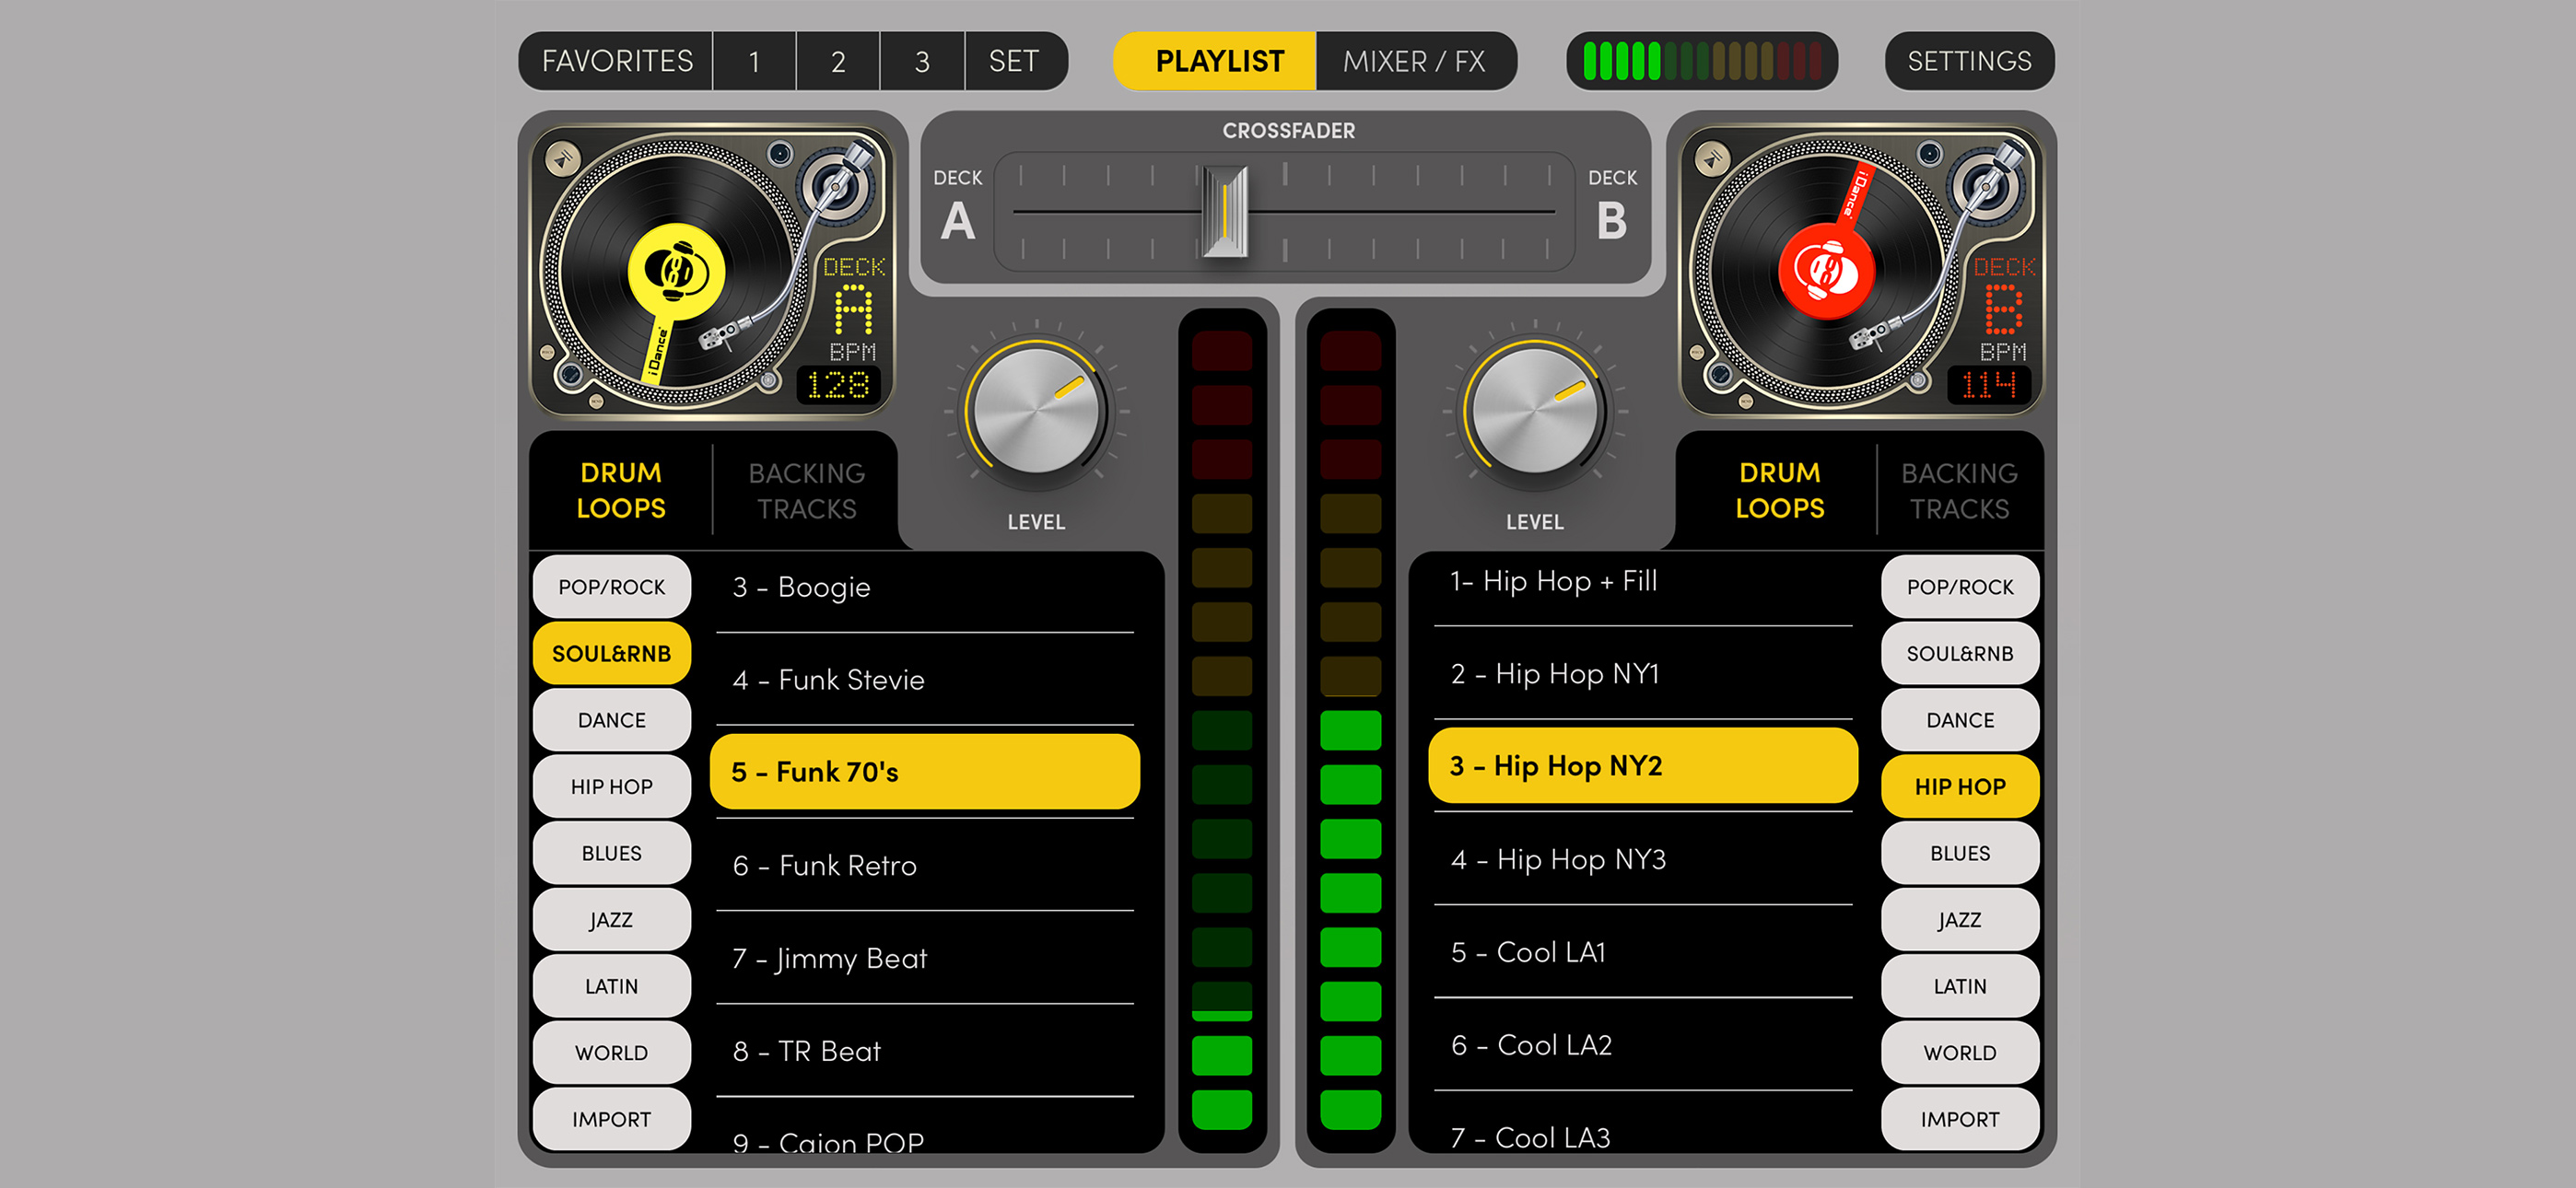Click IMPORT button on Deck B
Image resolution: width=2576 pixels, height=1188 pixels.
pos(1960,1119)
